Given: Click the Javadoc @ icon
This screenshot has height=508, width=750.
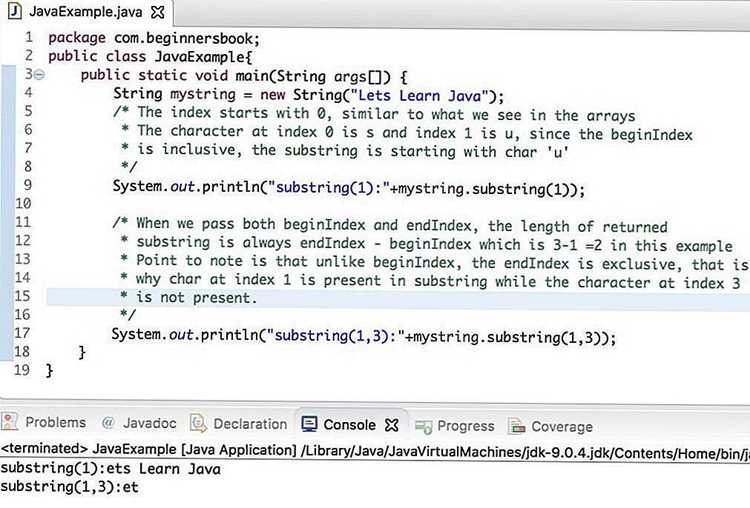Looking at the screenshot, I should click(108, 423).
